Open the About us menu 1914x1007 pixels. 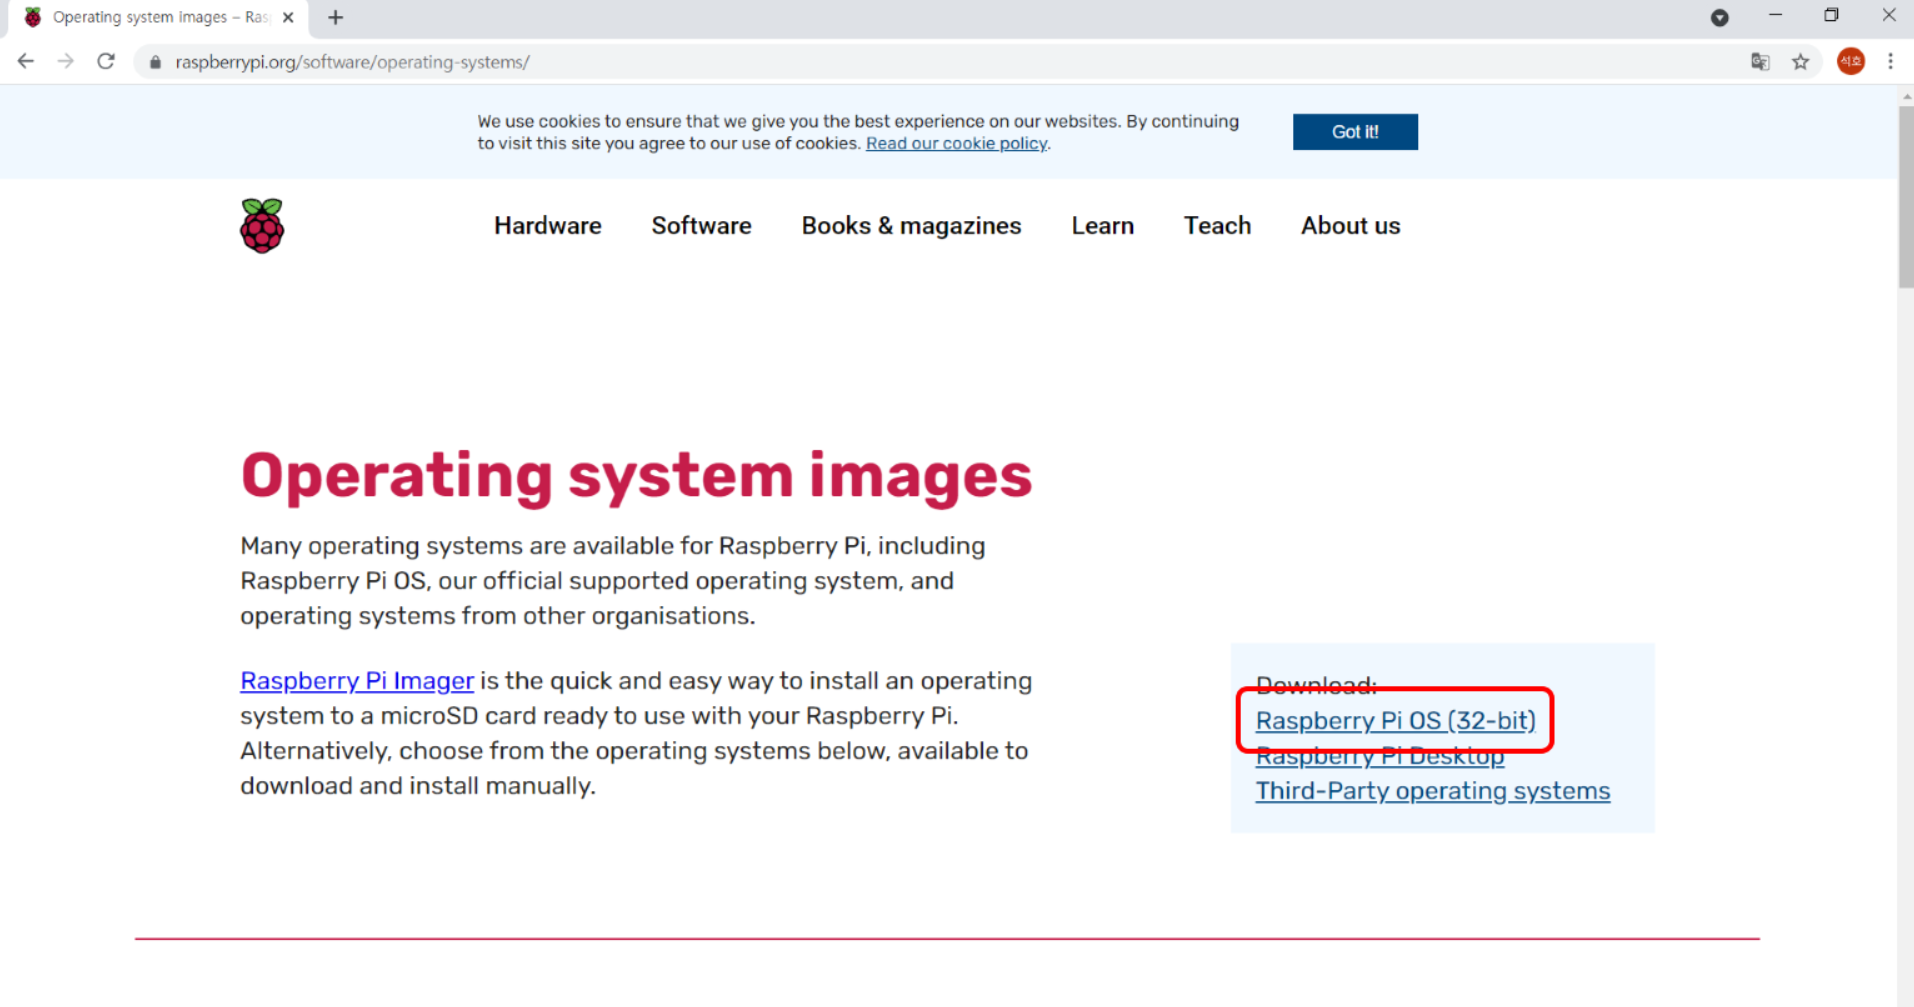point(1351,226)
